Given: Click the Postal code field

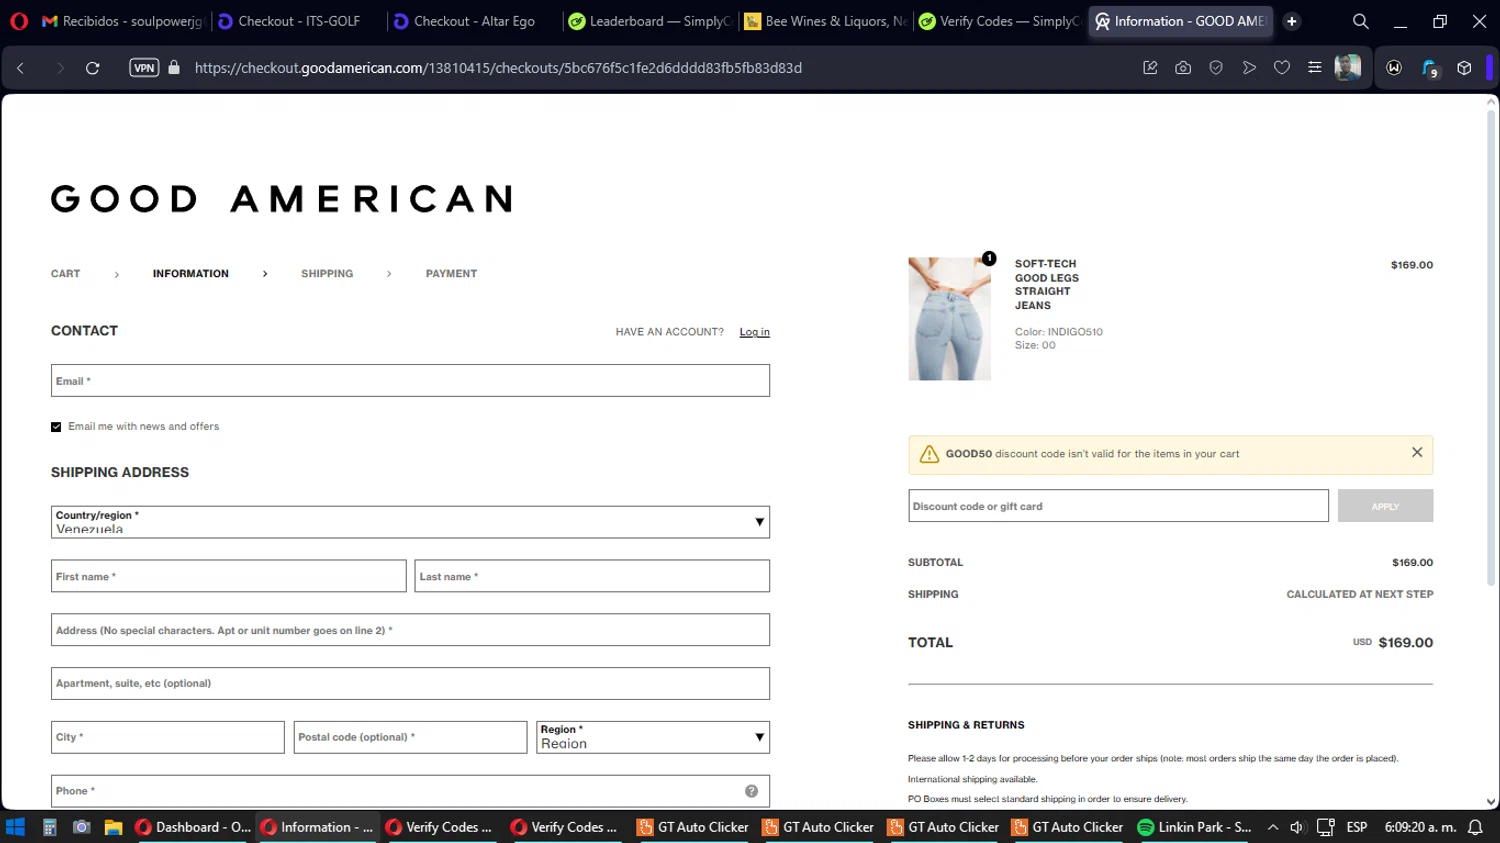Looking at the screenshot, I should click(410, 737).
